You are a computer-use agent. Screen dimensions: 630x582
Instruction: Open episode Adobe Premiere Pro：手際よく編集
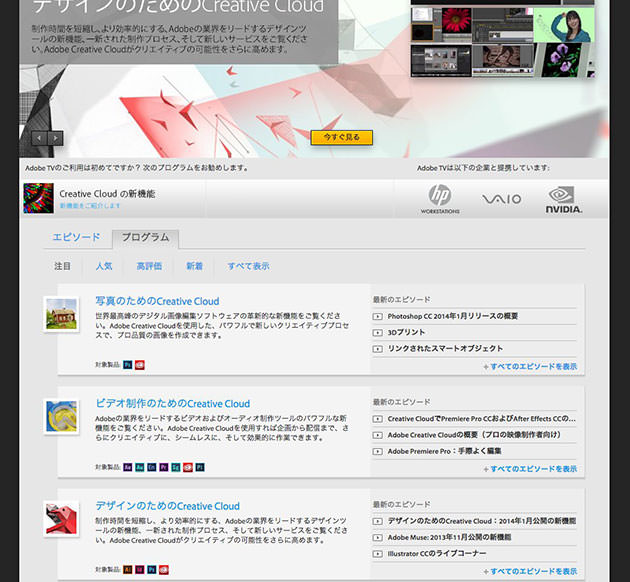pyautogui.click(x=444, y=451)
